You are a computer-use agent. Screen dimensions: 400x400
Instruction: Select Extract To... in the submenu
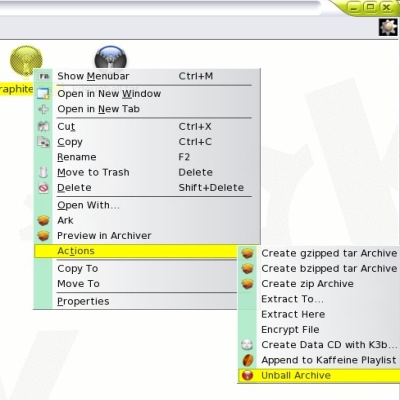pyautogui.click(x=319, y=299)
